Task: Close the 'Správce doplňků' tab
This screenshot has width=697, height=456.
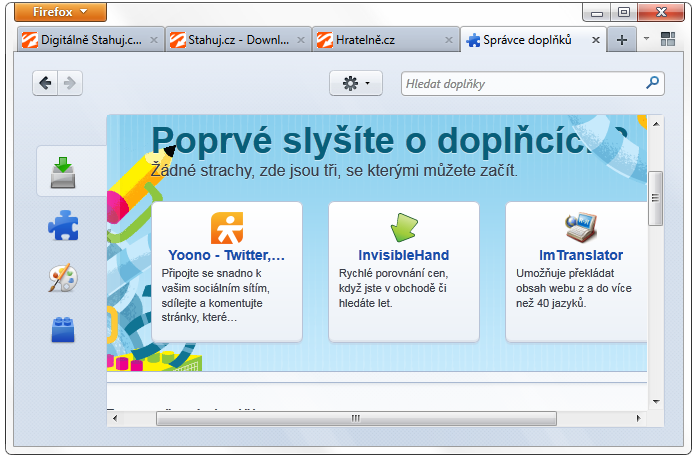Action: point(596,40)
